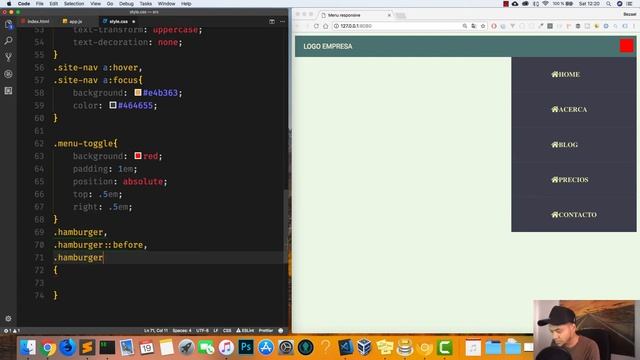Click the HOME nav link

pyautogui.click(x=565, y=74)
